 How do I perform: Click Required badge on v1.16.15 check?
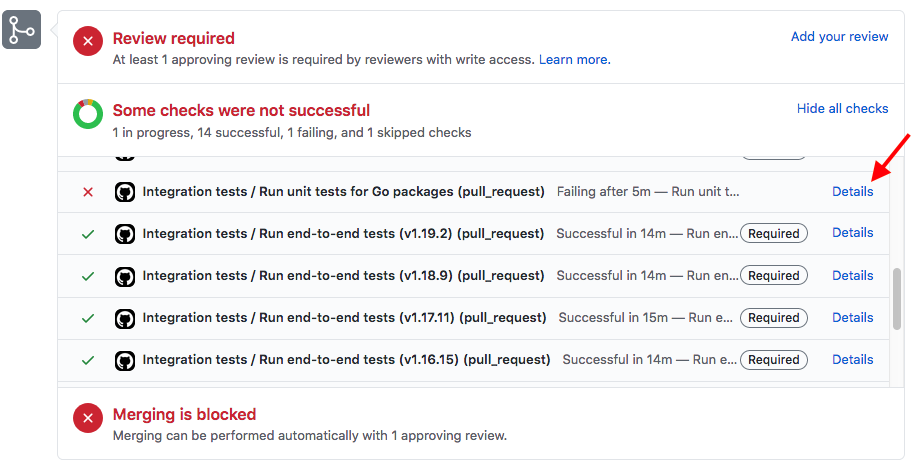(773, 360)
